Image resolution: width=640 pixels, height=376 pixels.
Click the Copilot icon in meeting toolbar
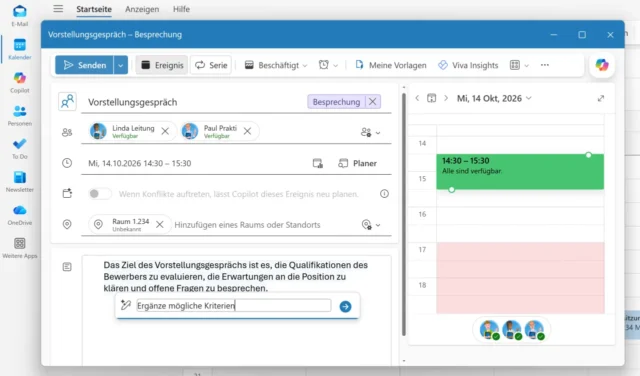coord(602,65)
